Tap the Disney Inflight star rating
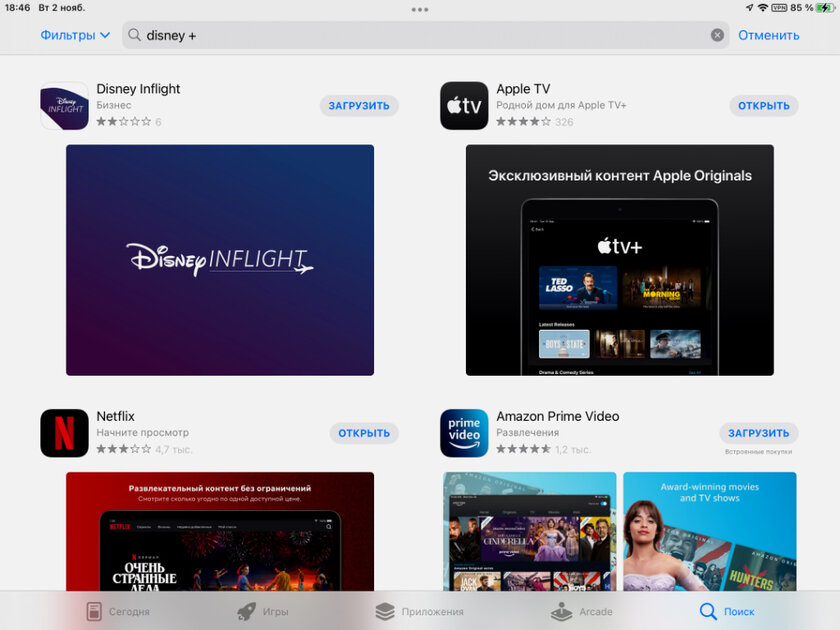Screen dimensions: 840x630 click(124, 122)
